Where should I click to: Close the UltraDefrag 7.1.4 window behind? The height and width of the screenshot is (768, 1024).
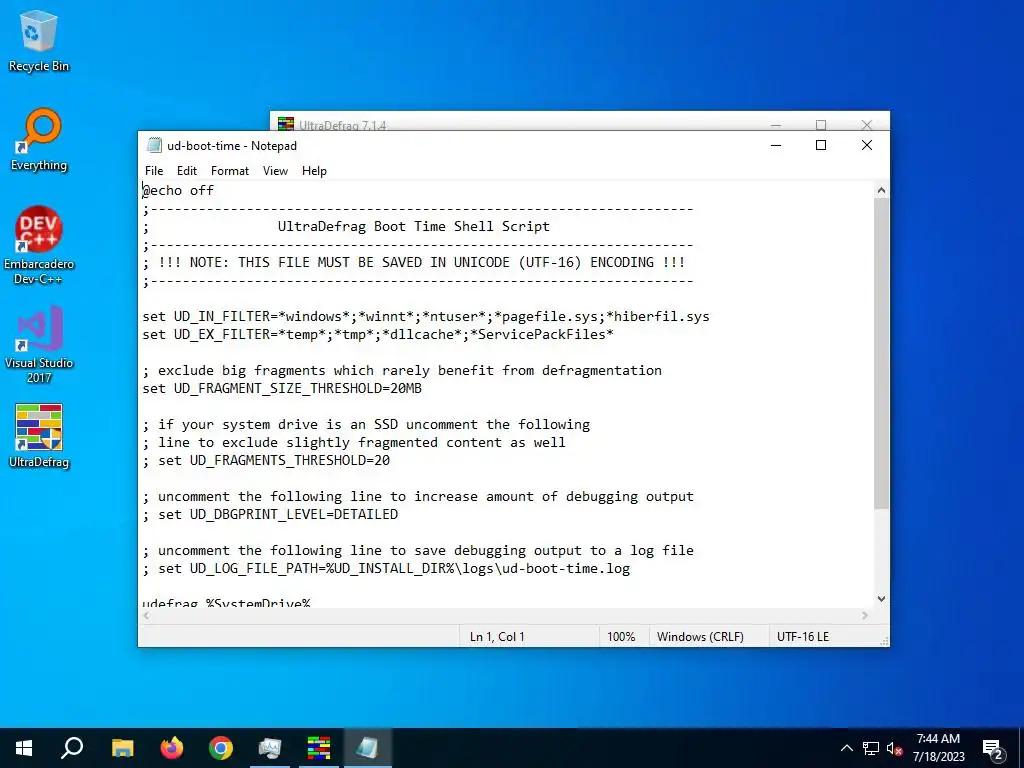(x=867, y=123)
